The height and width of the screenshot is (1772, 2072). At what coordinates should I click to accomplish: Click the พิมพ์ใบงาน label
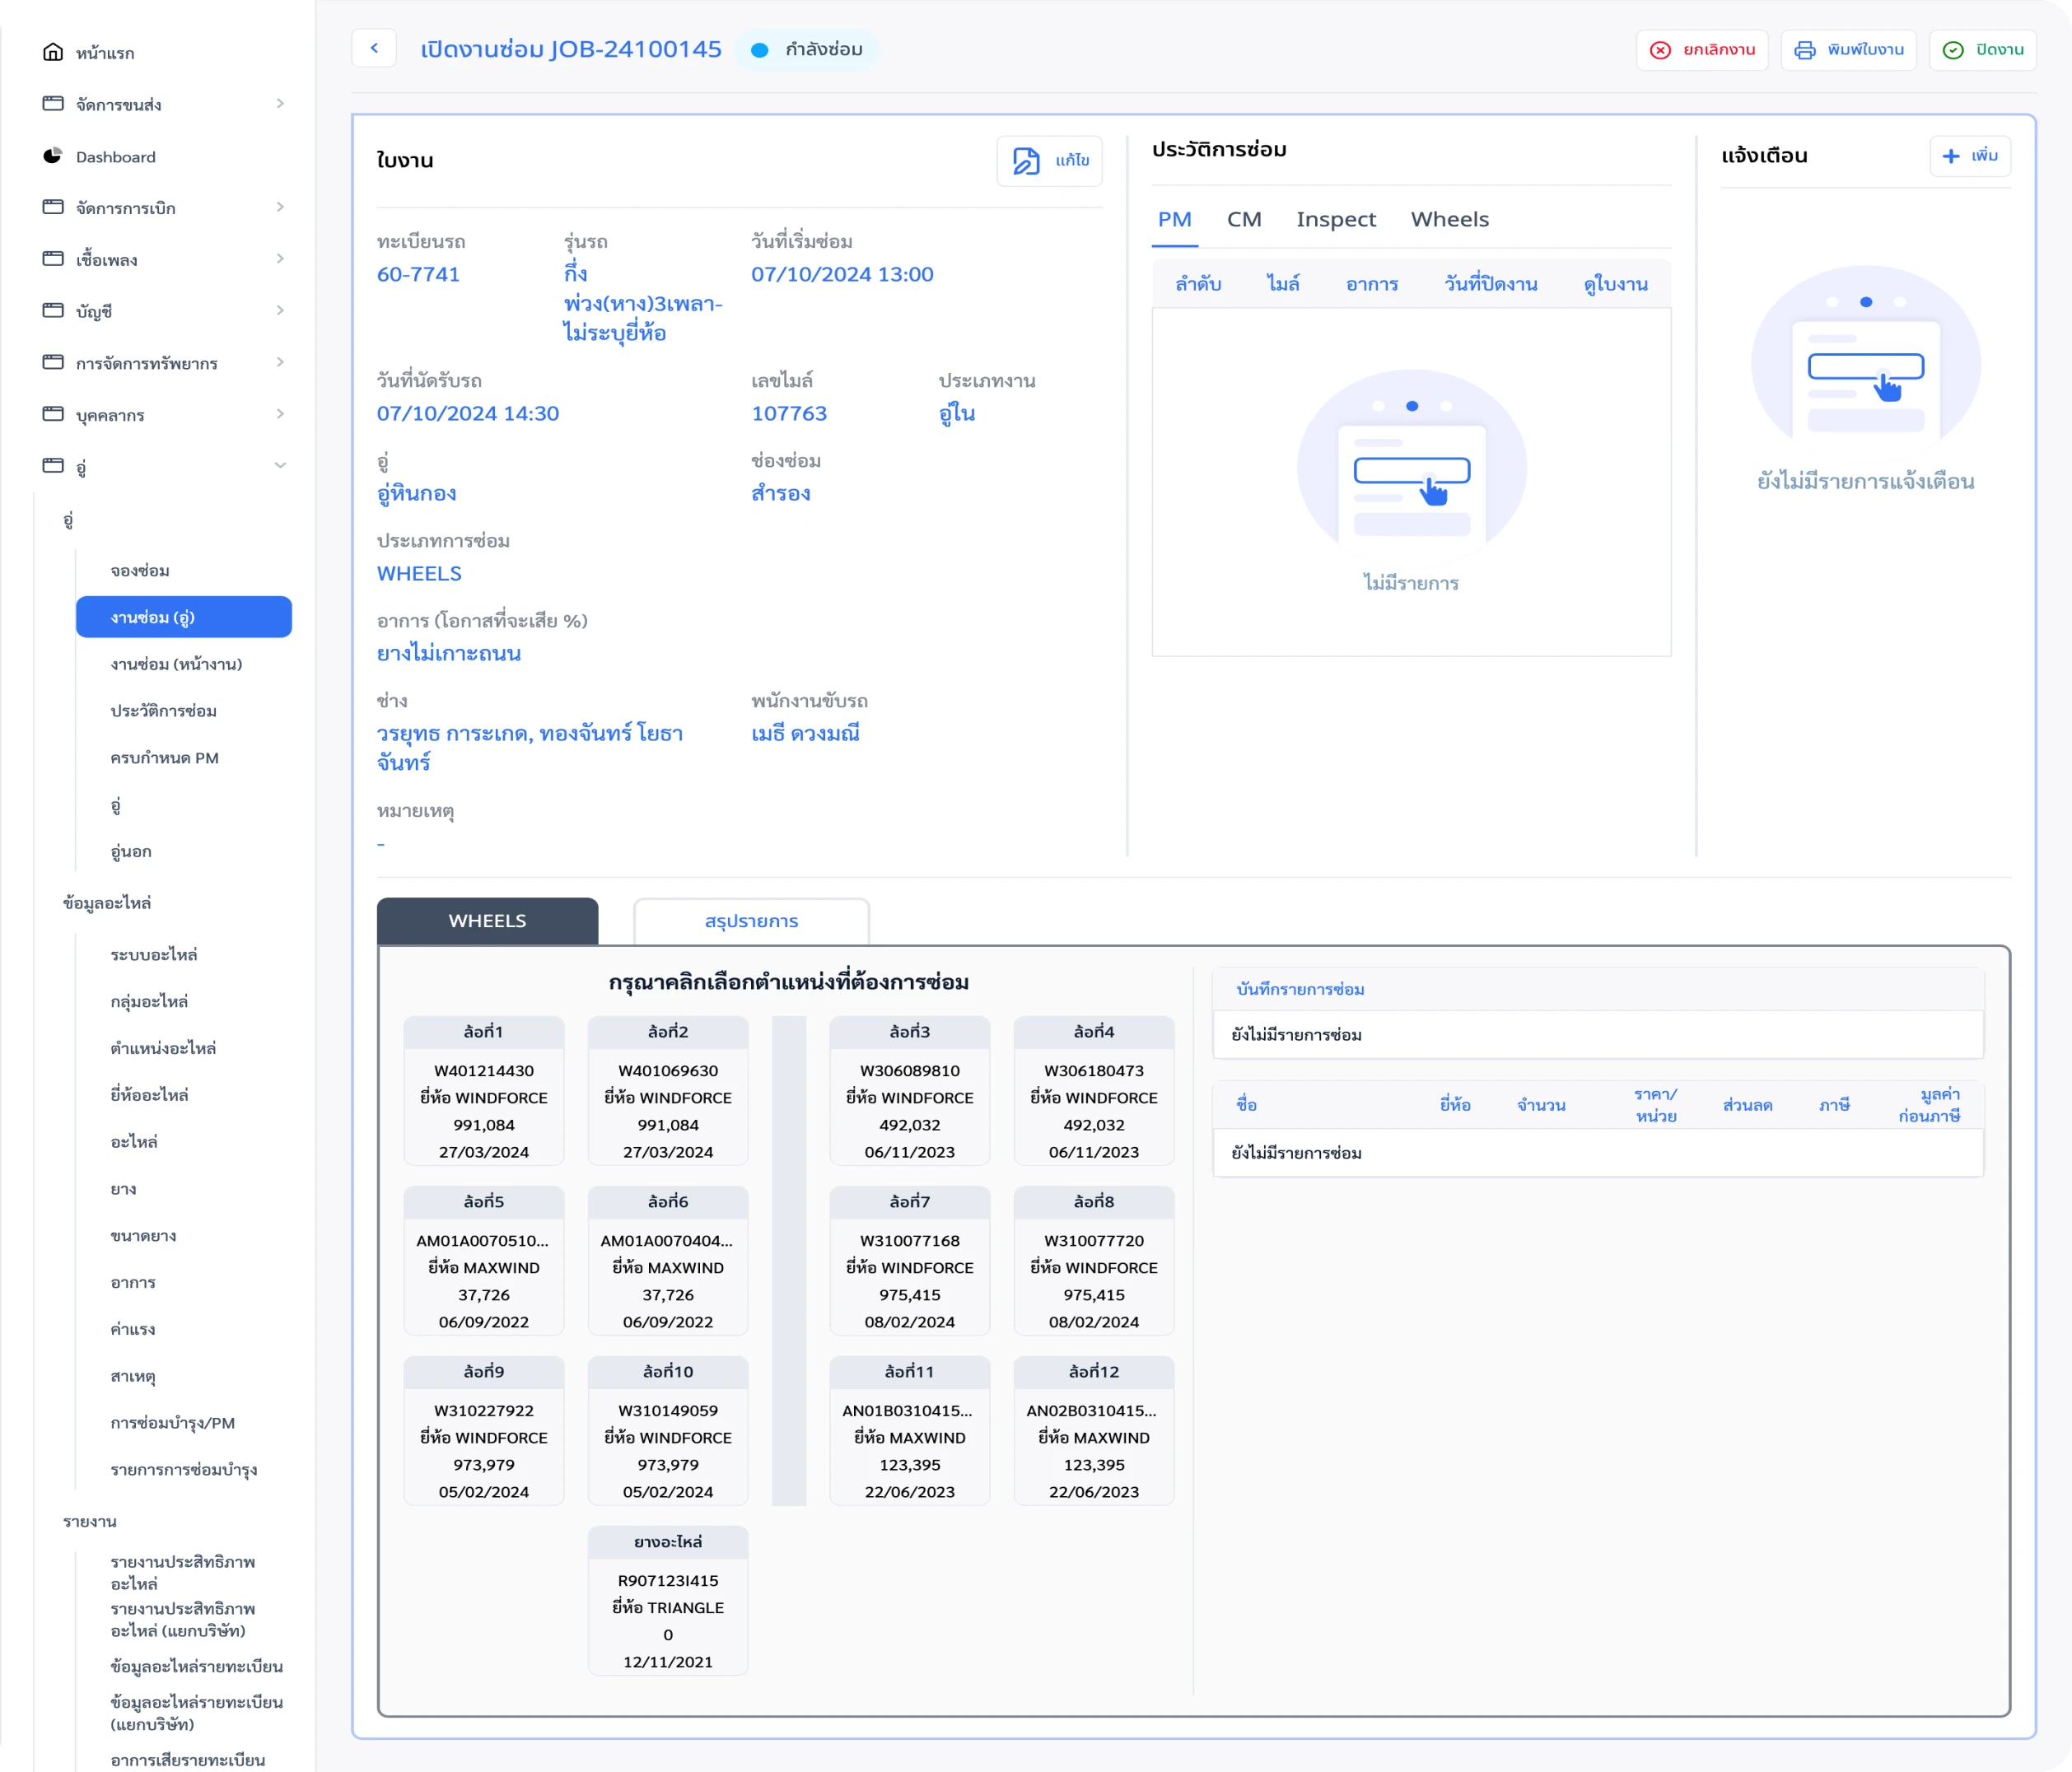[x=1866, y=50]
